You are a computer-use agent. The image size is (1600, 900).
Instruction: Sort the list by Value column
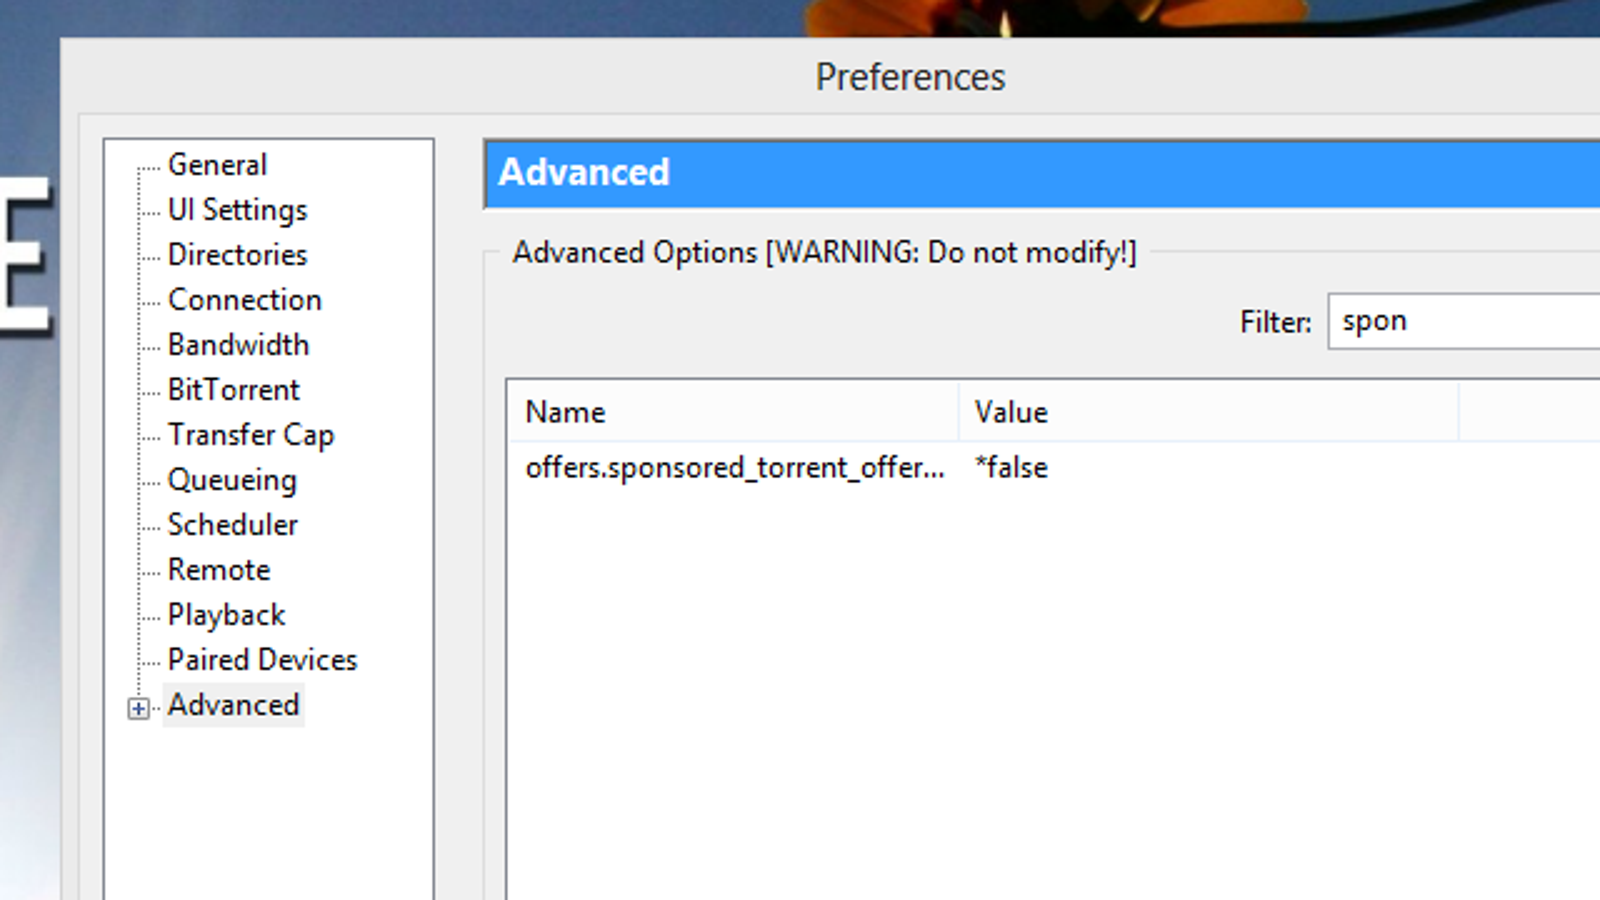pos(1208,412)
